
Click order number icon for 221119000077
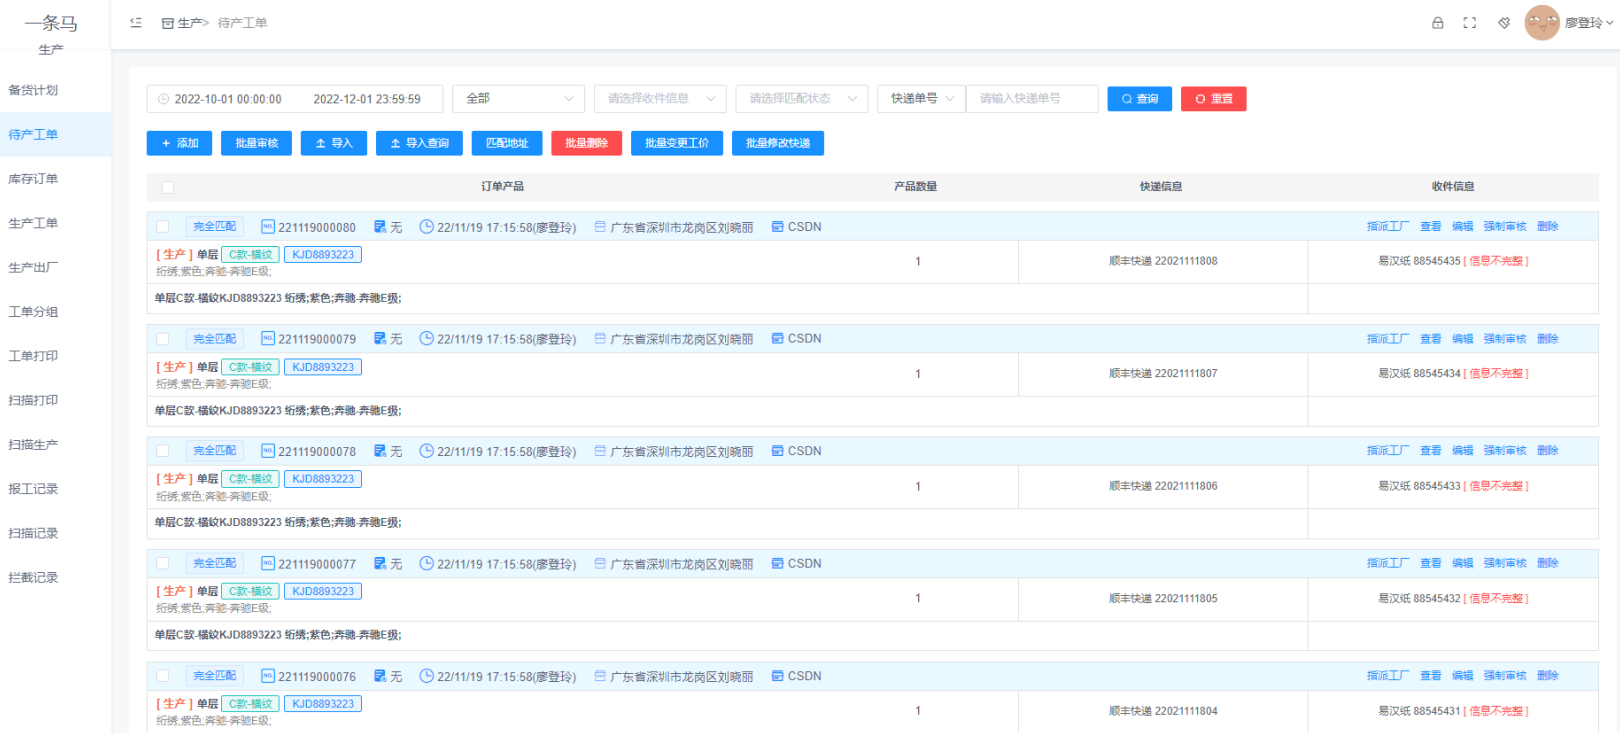click(267, 564)
